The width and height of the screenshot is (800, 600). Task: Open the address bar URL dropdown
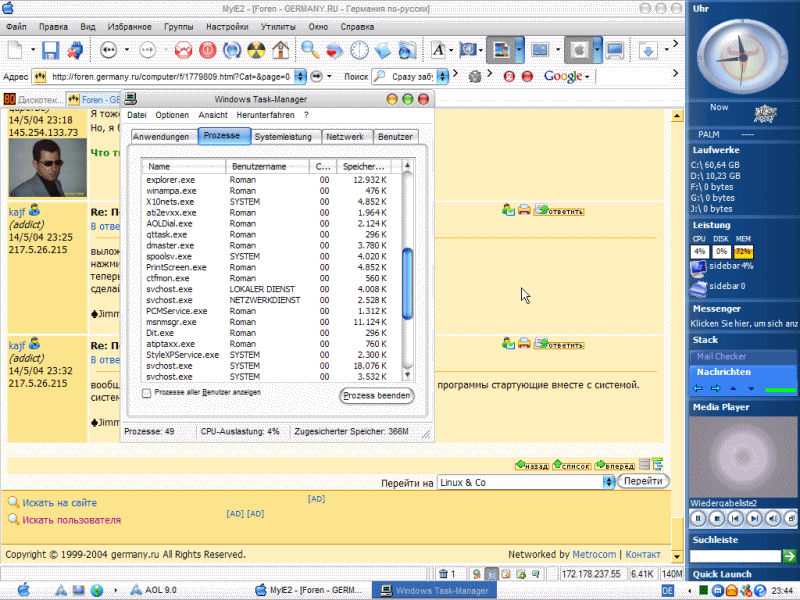tap(301, 77)
